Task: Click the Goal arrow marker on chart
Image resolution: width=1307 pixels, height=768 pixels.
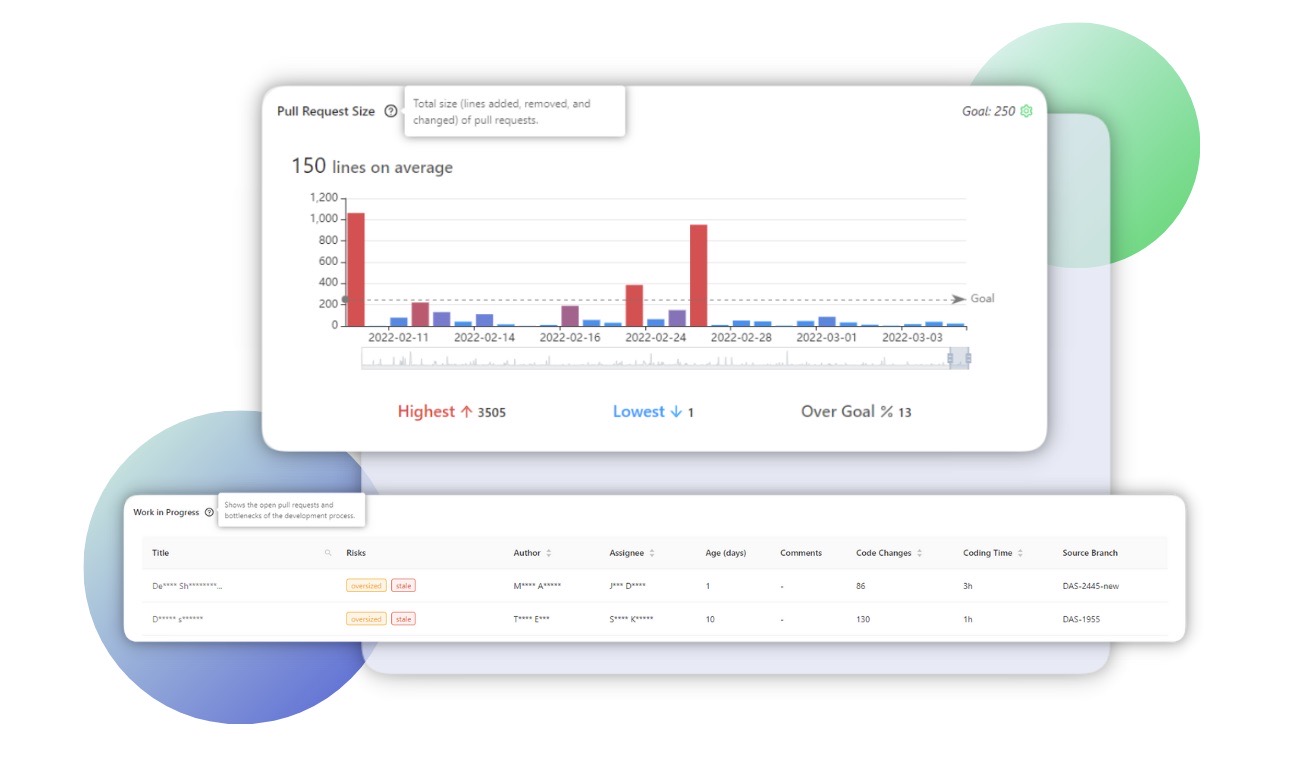Action: 958,299
